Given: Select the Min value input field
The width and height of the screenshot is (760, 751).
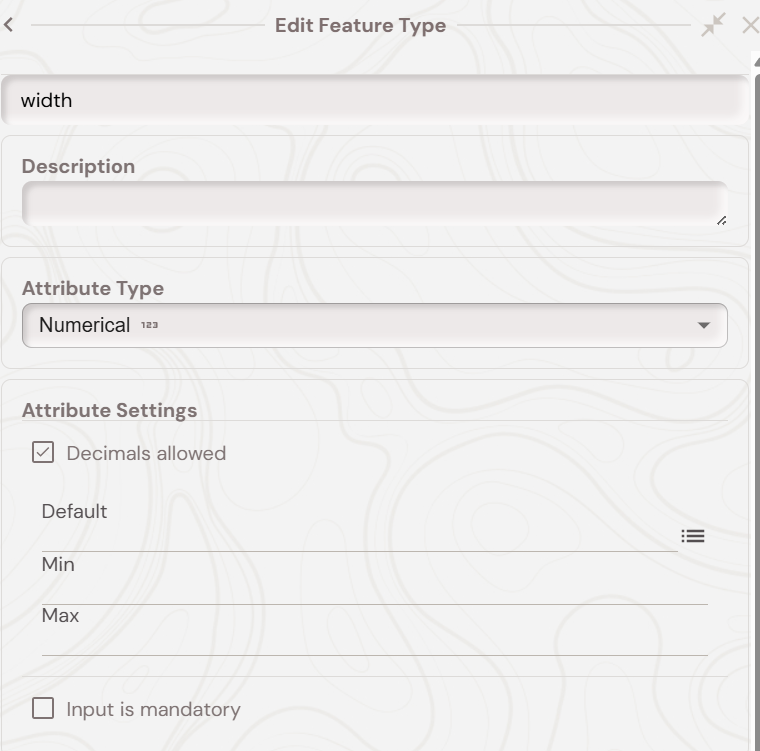Looking at the screenshot, I should [374, 591].
